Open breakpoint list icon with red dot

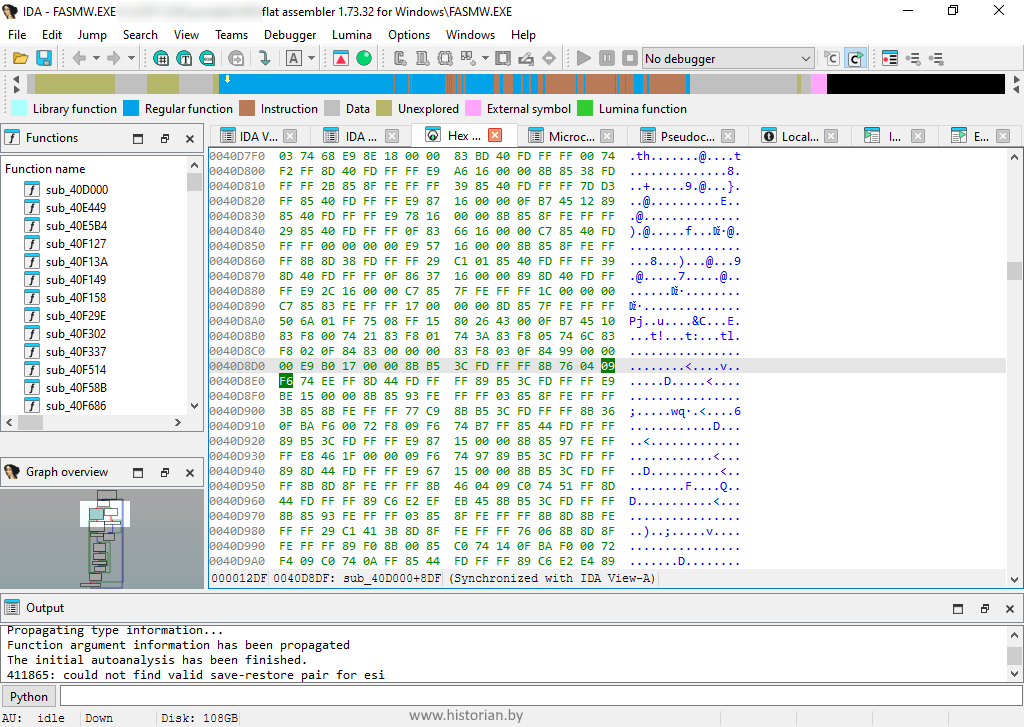tap(889, 59)
